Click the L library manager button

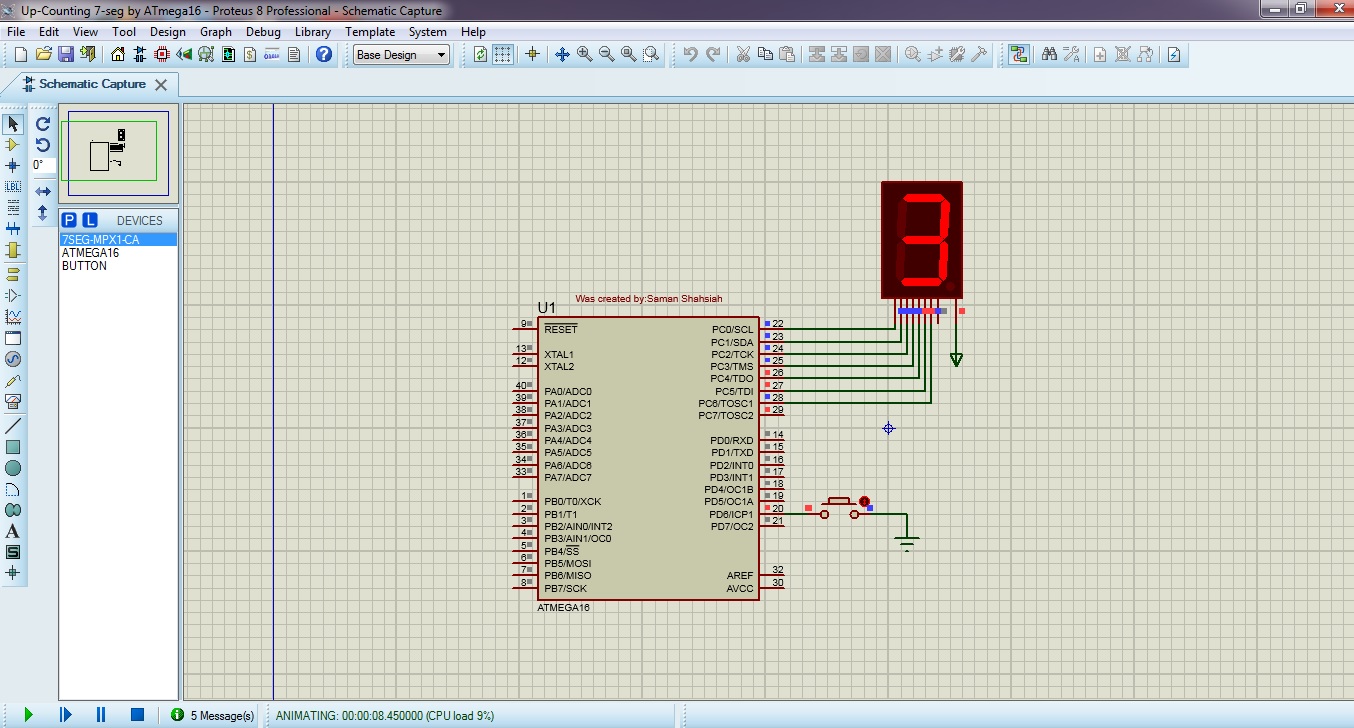90,219
